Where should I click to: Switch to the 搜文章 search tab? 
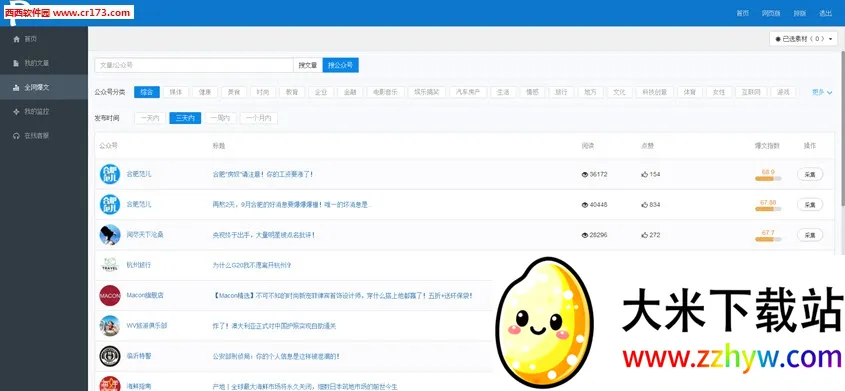[x=308, y=65]
